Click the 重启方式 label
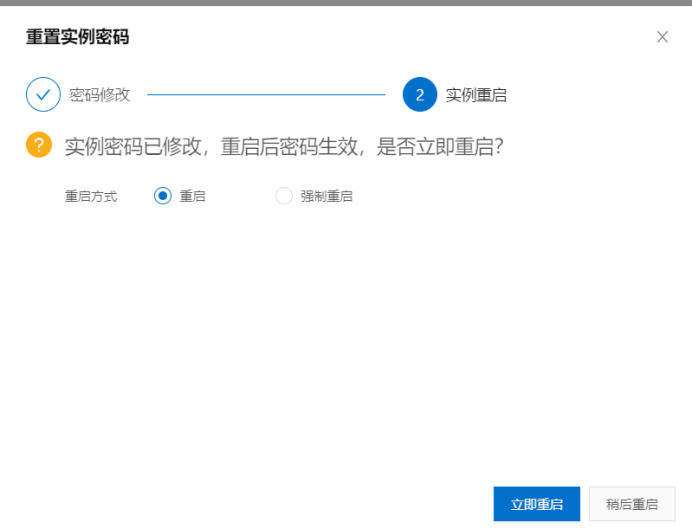 point(91,196)
